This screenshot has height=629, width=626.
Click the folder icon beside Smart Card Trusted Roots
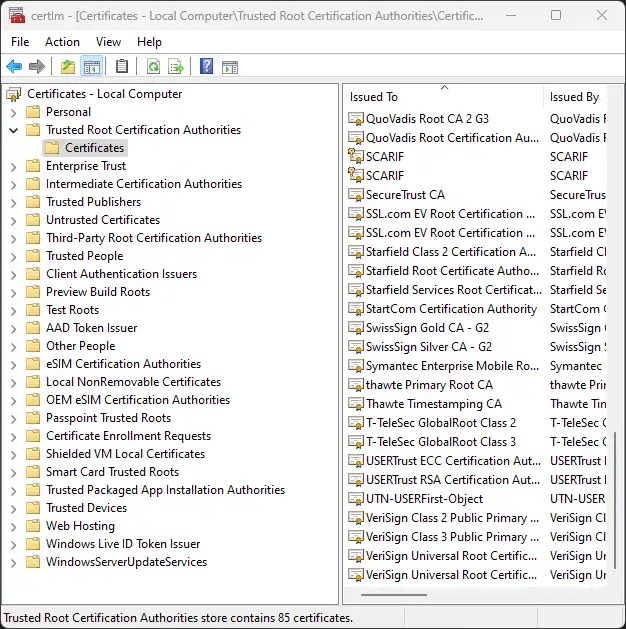coord(33,472)
